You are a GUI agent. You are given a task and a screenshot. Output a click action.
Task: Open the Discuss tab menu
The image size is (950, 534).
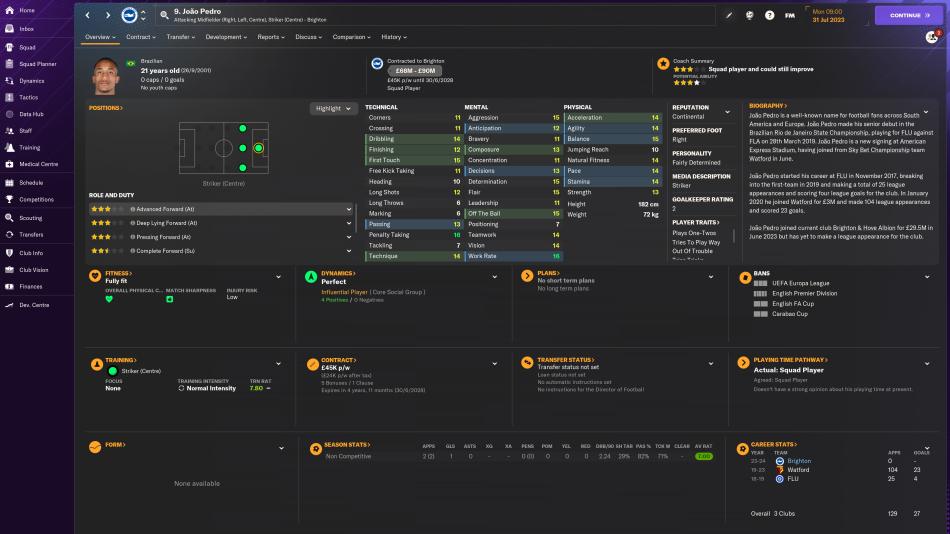(x=308, y=37)
